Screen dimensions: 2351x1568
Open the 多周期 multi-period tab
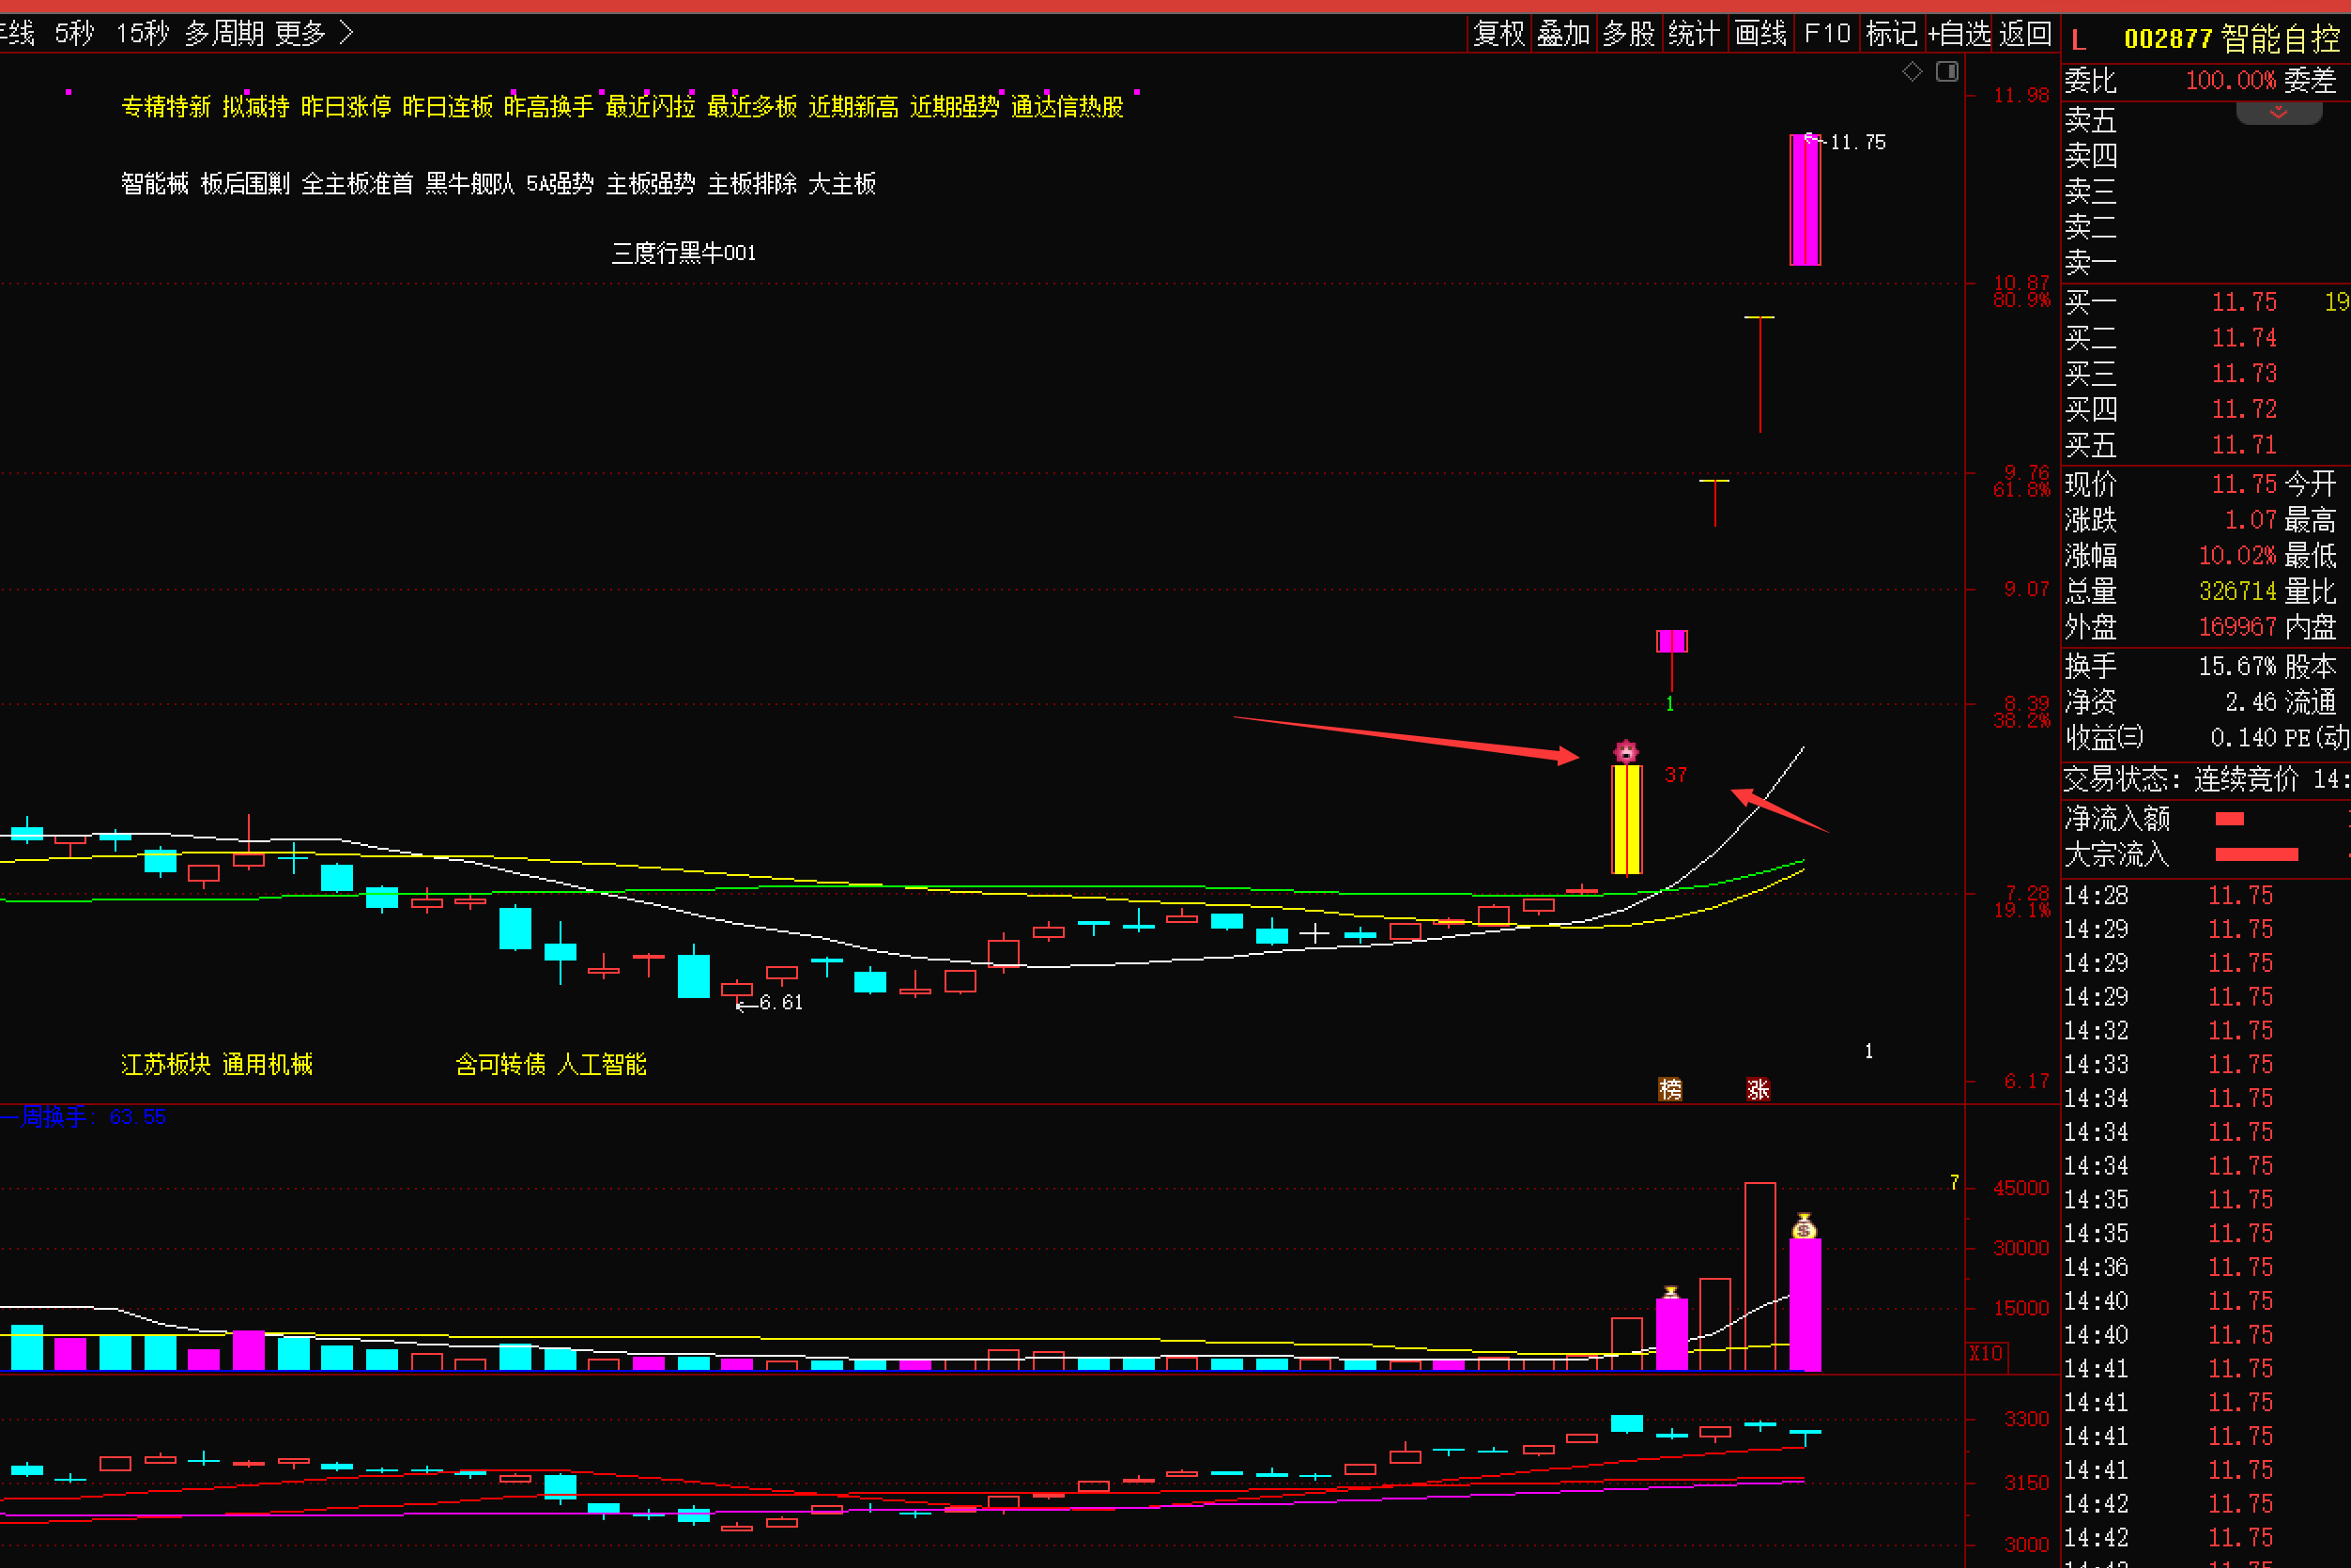tap(224, 34)
